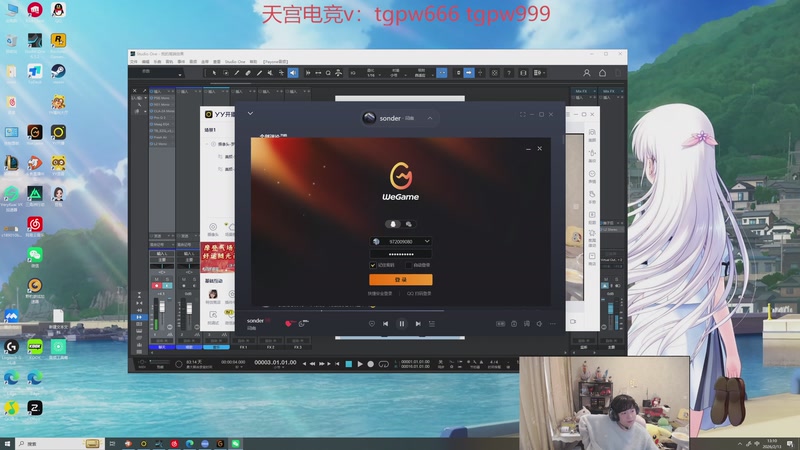Select the Listen speaker tool in Studio One

point(293,73)
